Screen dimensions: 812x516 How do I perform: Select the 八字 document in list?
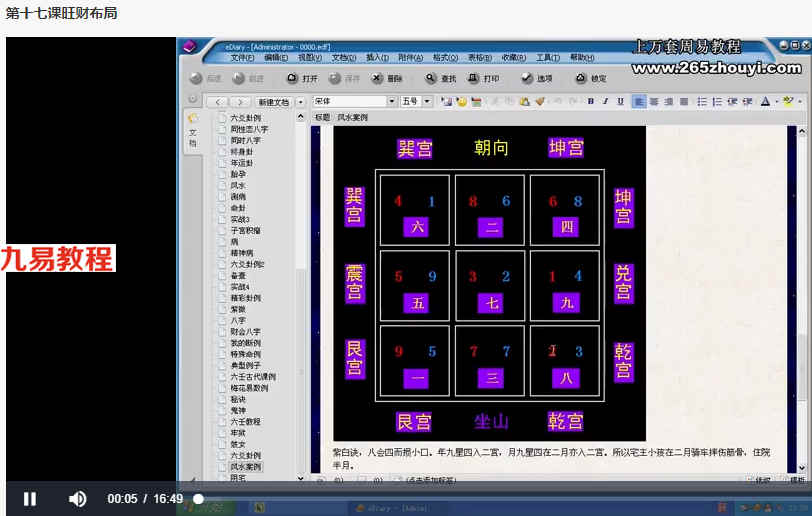(x=238, y=321)
